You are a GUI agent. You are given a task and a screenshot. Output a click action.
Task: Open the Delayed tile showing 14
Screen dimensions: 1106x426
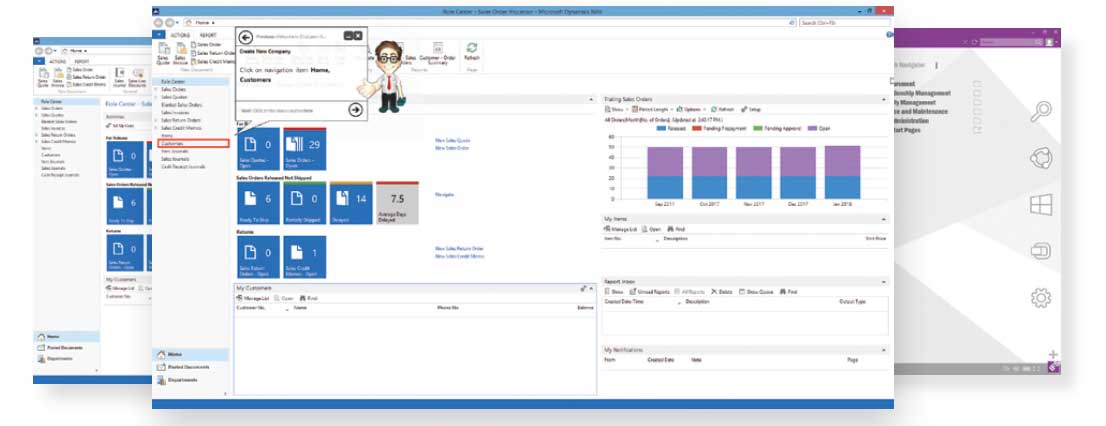(x=351, y=203)
